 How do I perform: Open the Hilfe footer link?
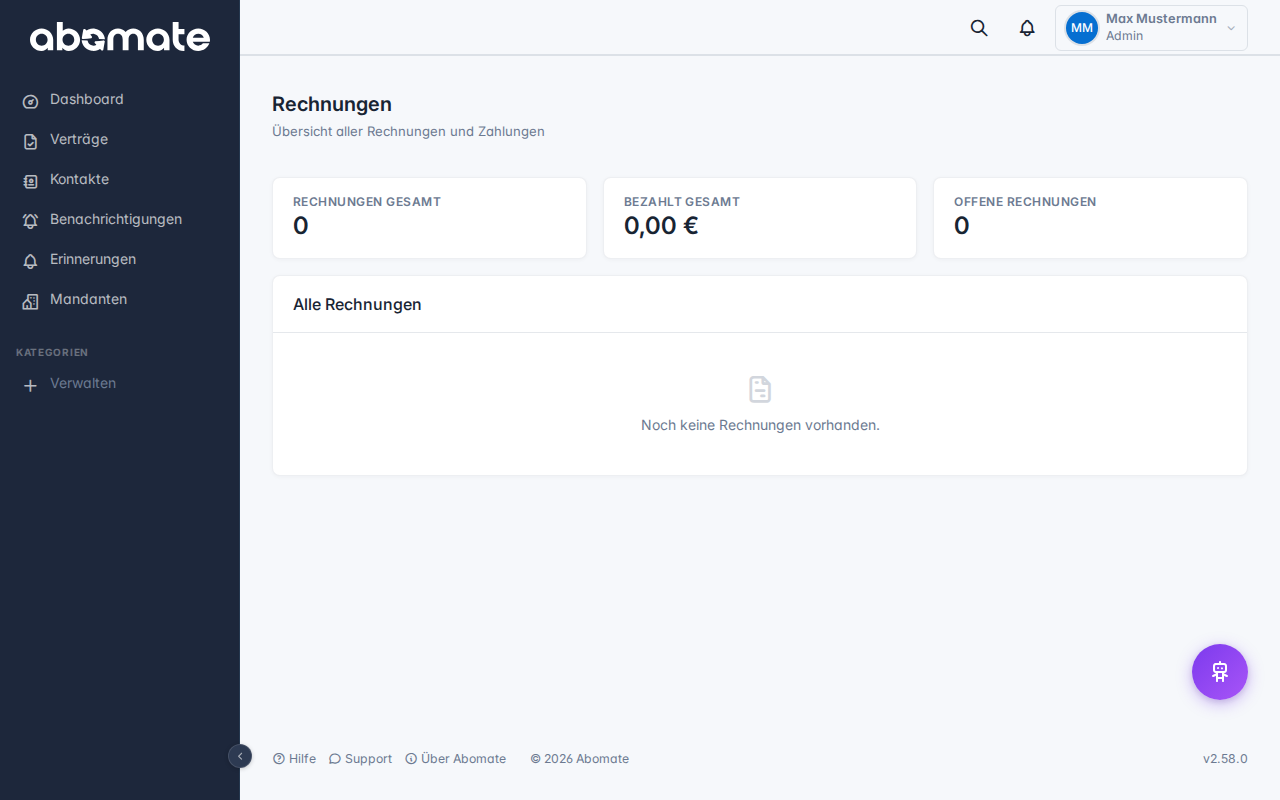(294, 758)
